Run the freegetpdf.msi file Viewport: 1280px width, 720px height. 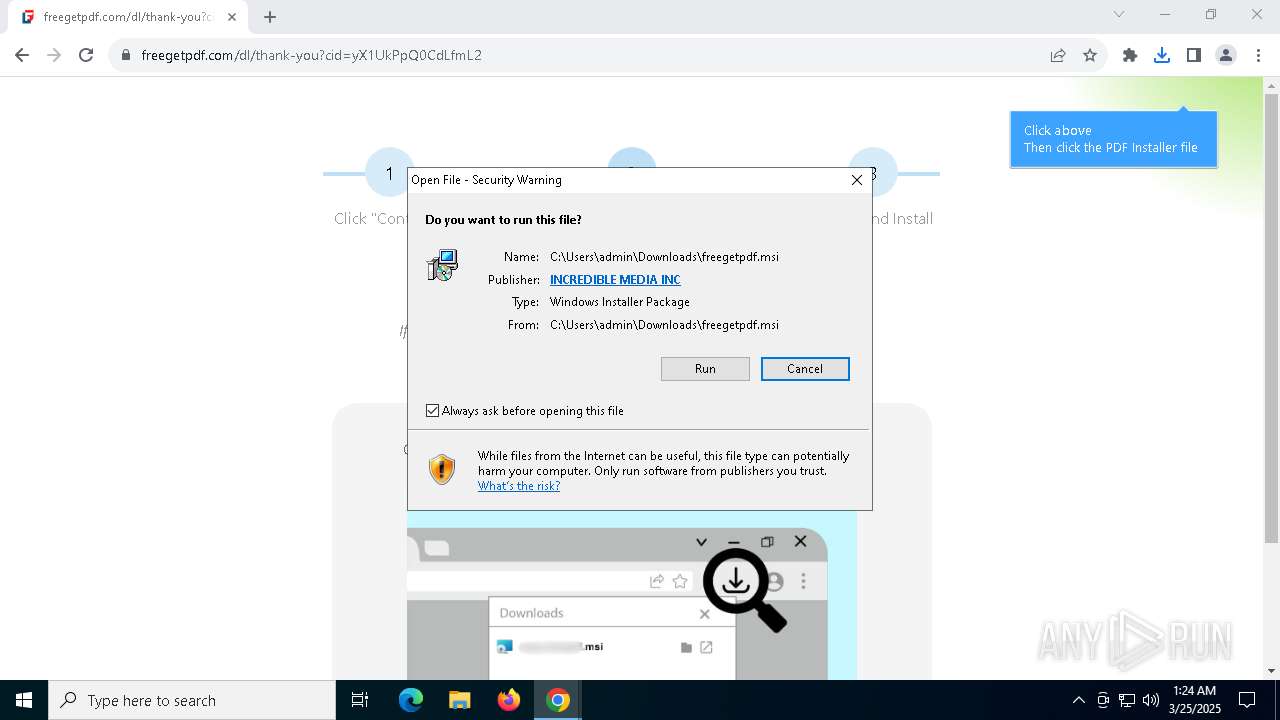705,369
